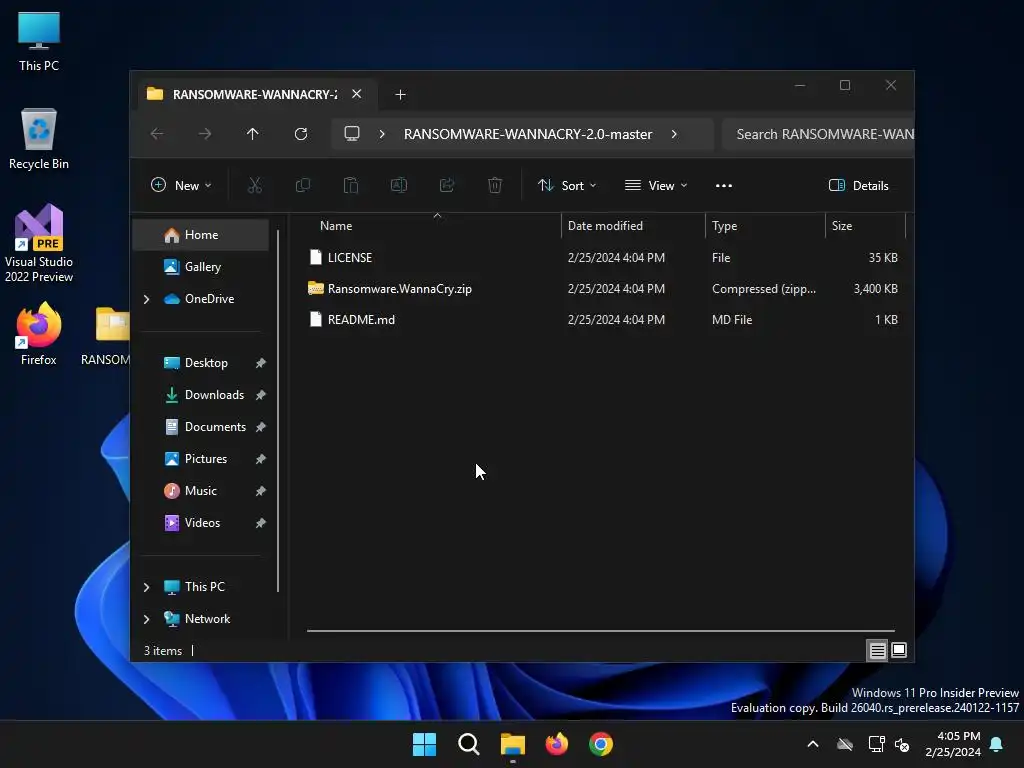Sort by Size column header

(x=865, y=226)
